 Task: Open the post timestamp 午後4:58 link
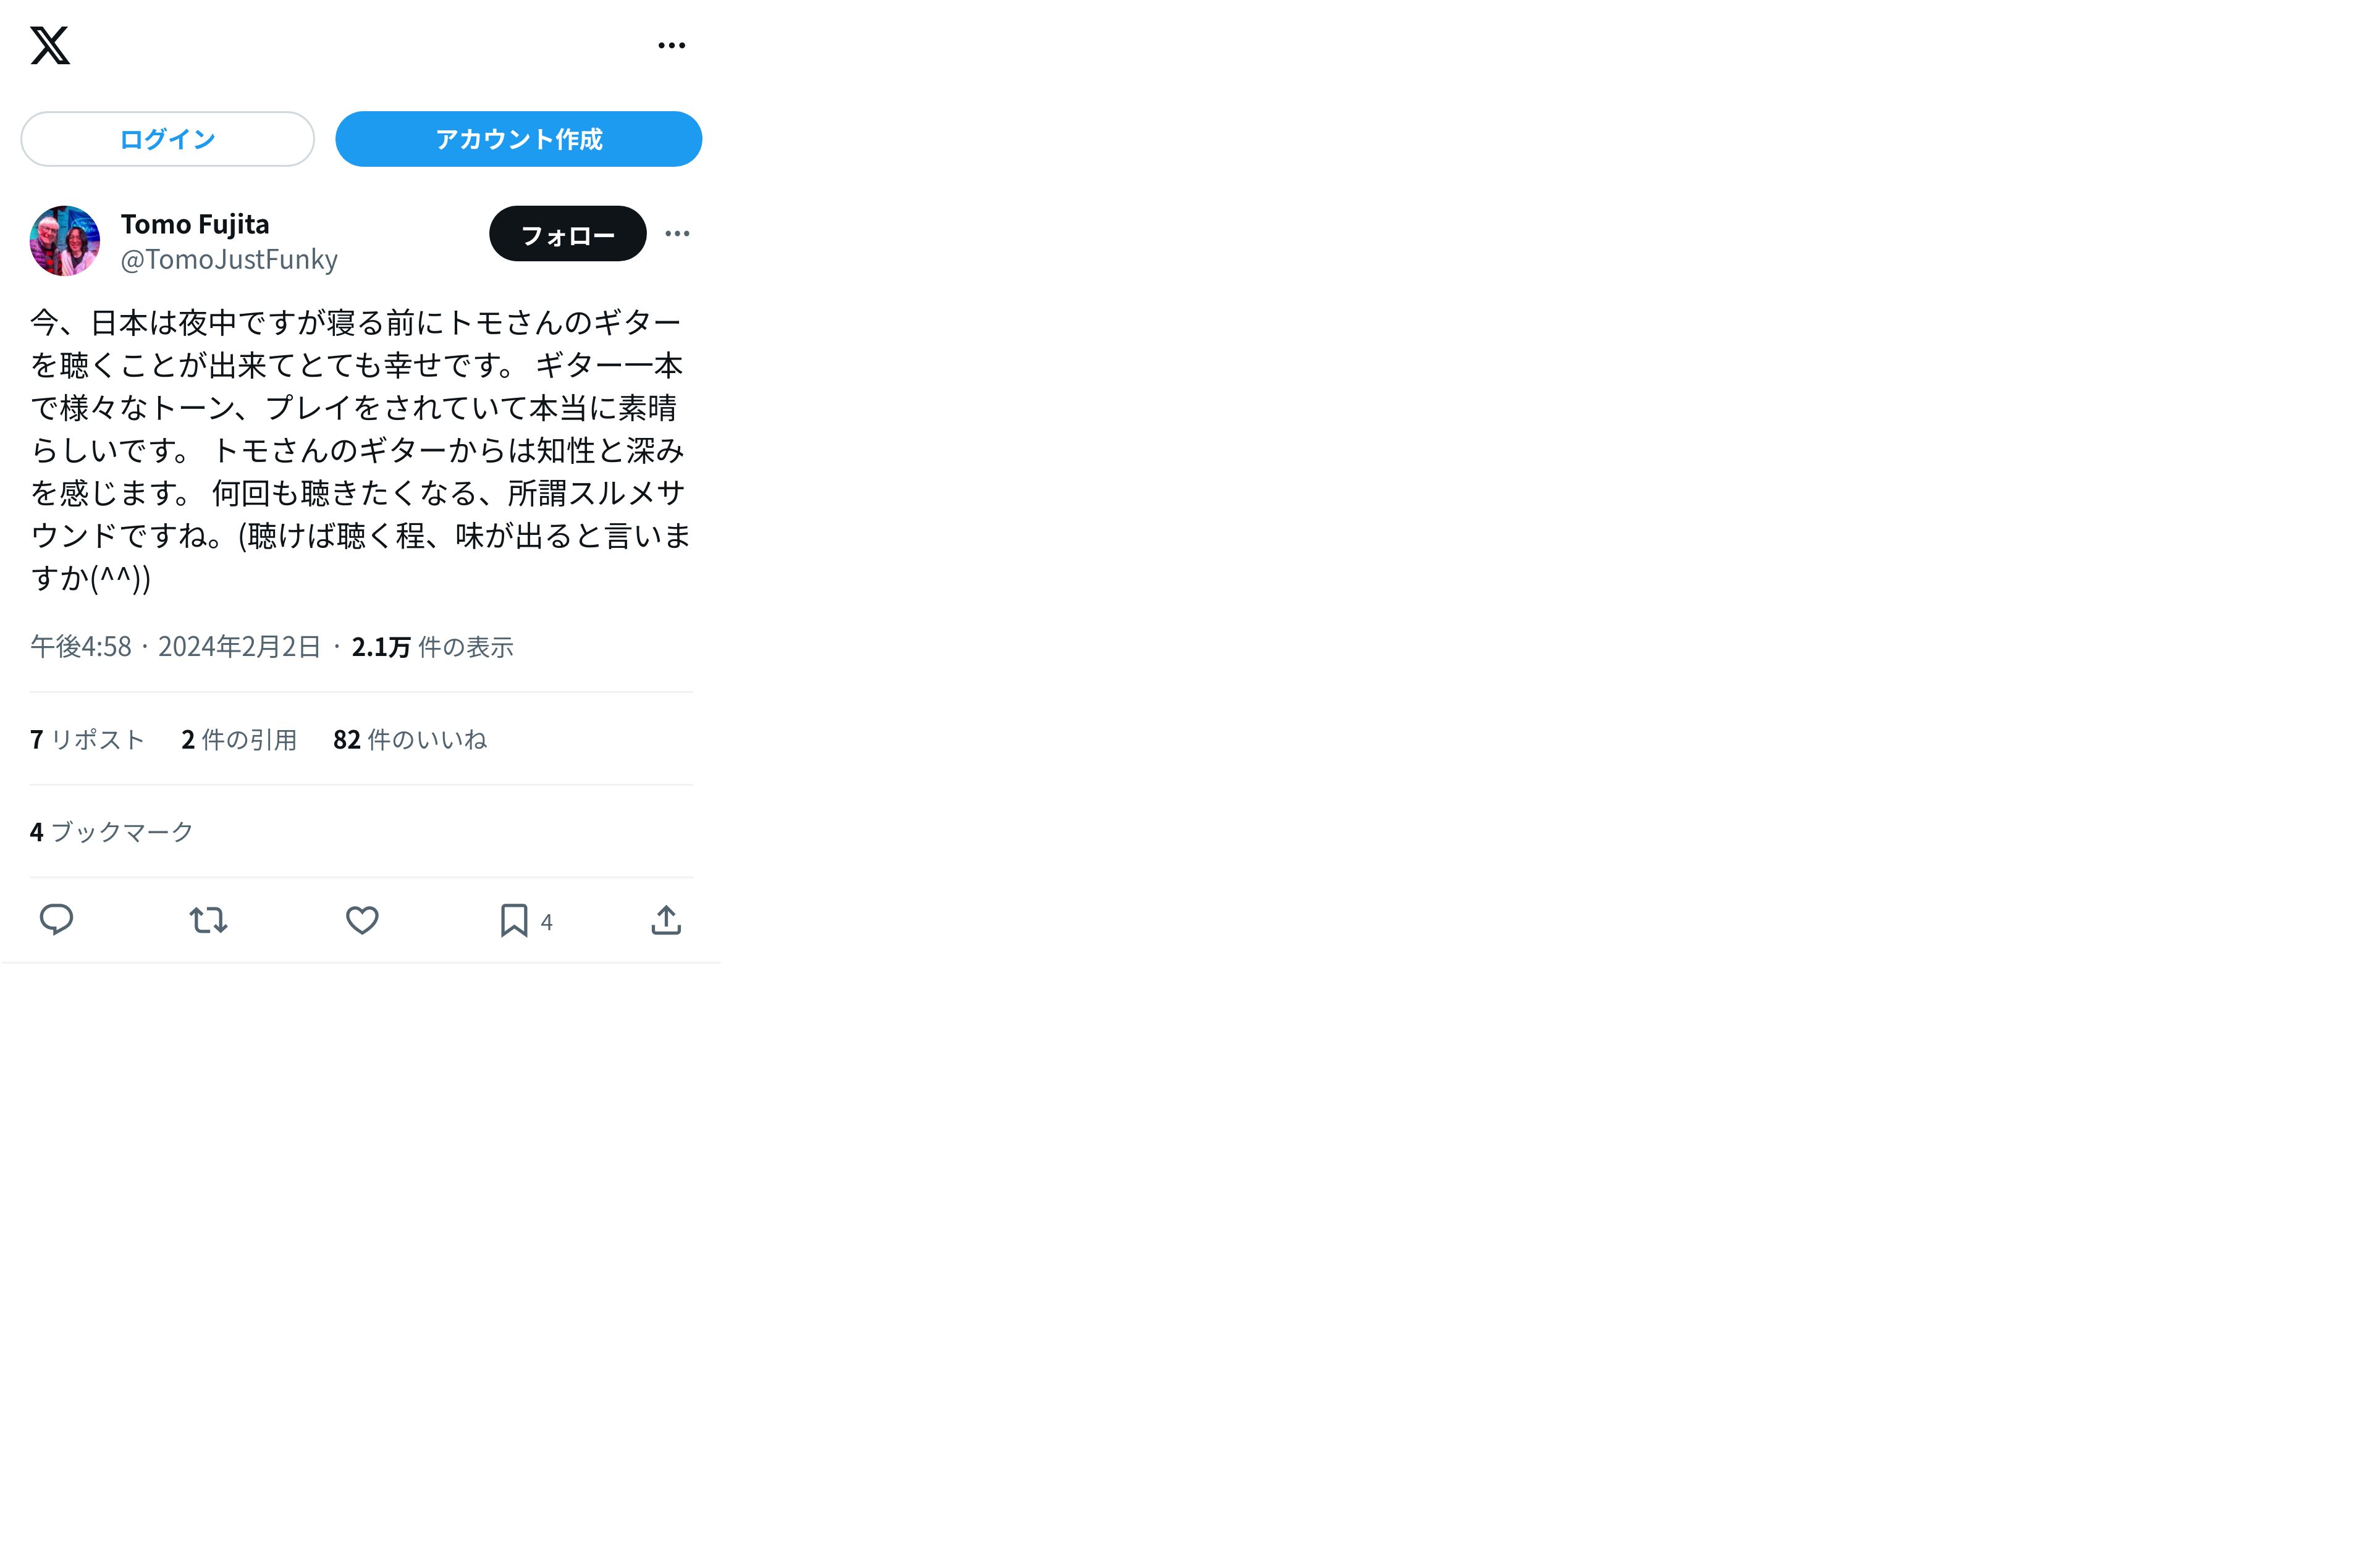[175, 647]
